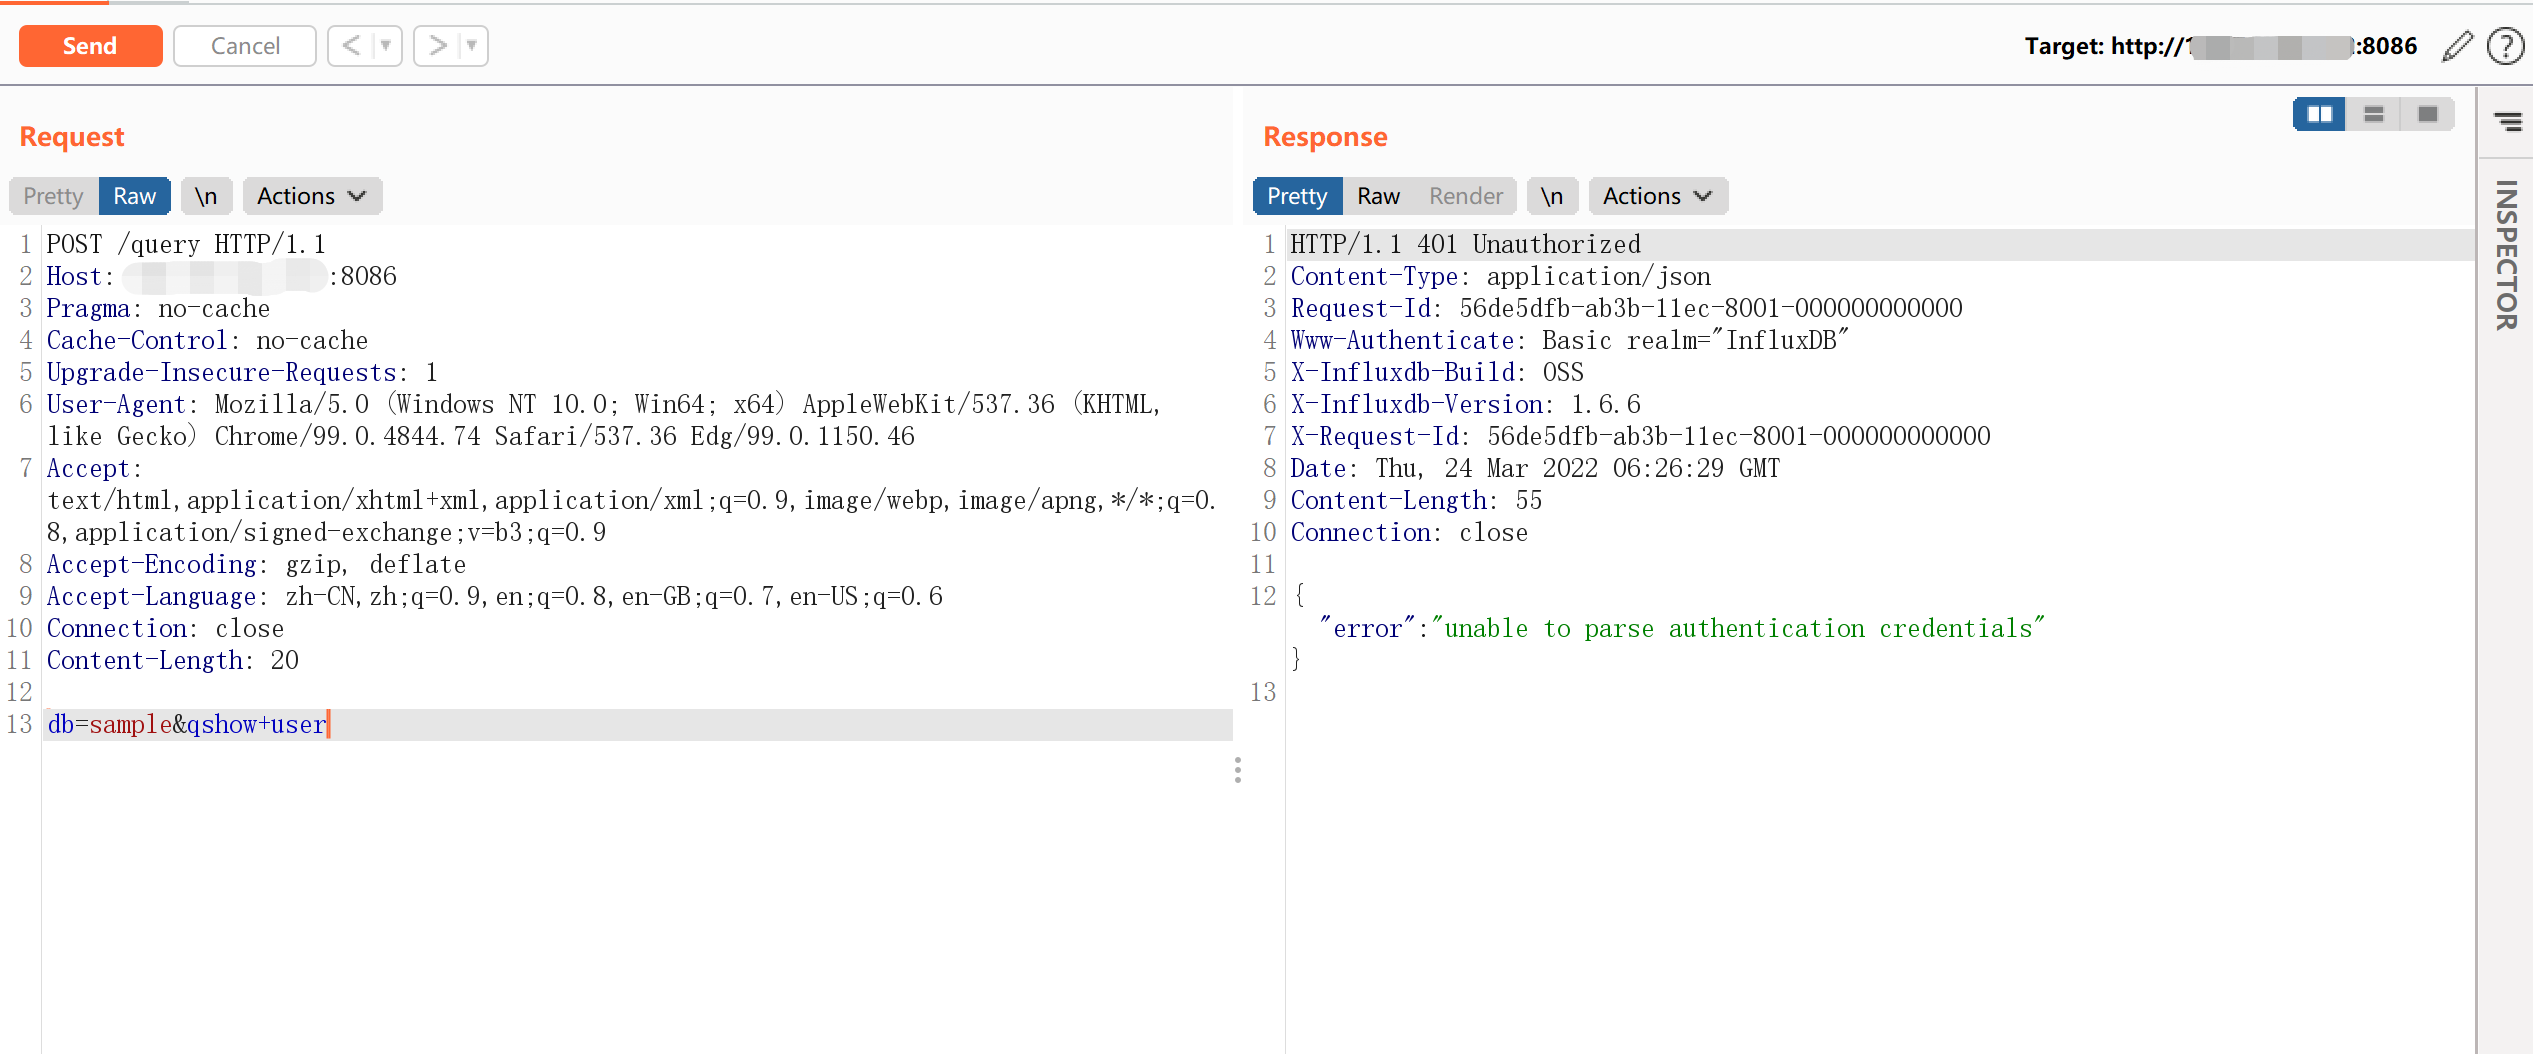Click 'Content-Length: 20' header
Screen dimensions: 2533x1054
point(172,661)
